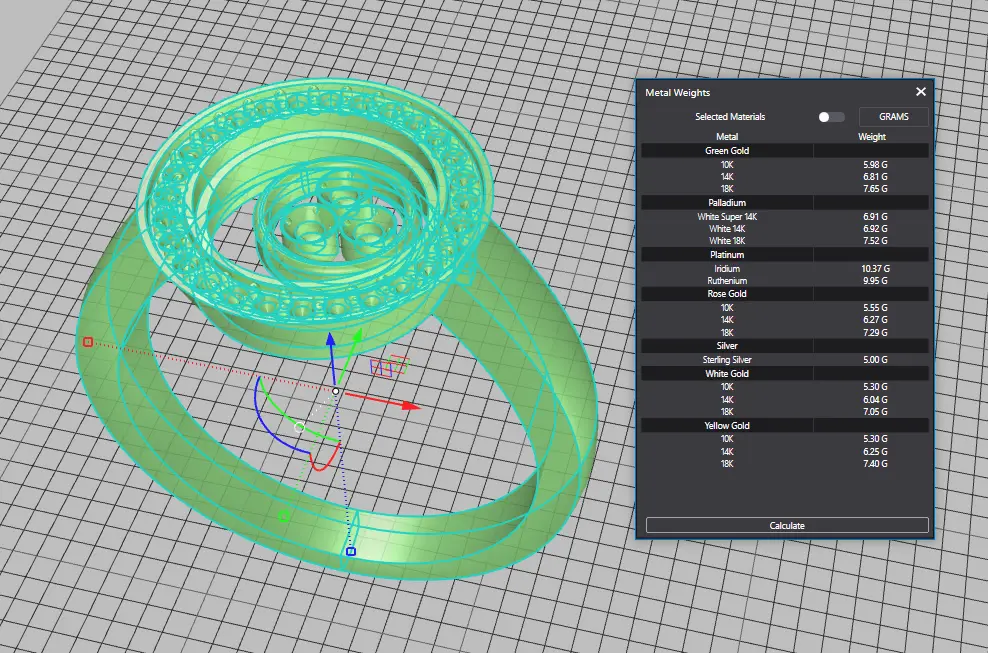Click the Metal column header
The image size is (988, 653).
tap(727, 136)
